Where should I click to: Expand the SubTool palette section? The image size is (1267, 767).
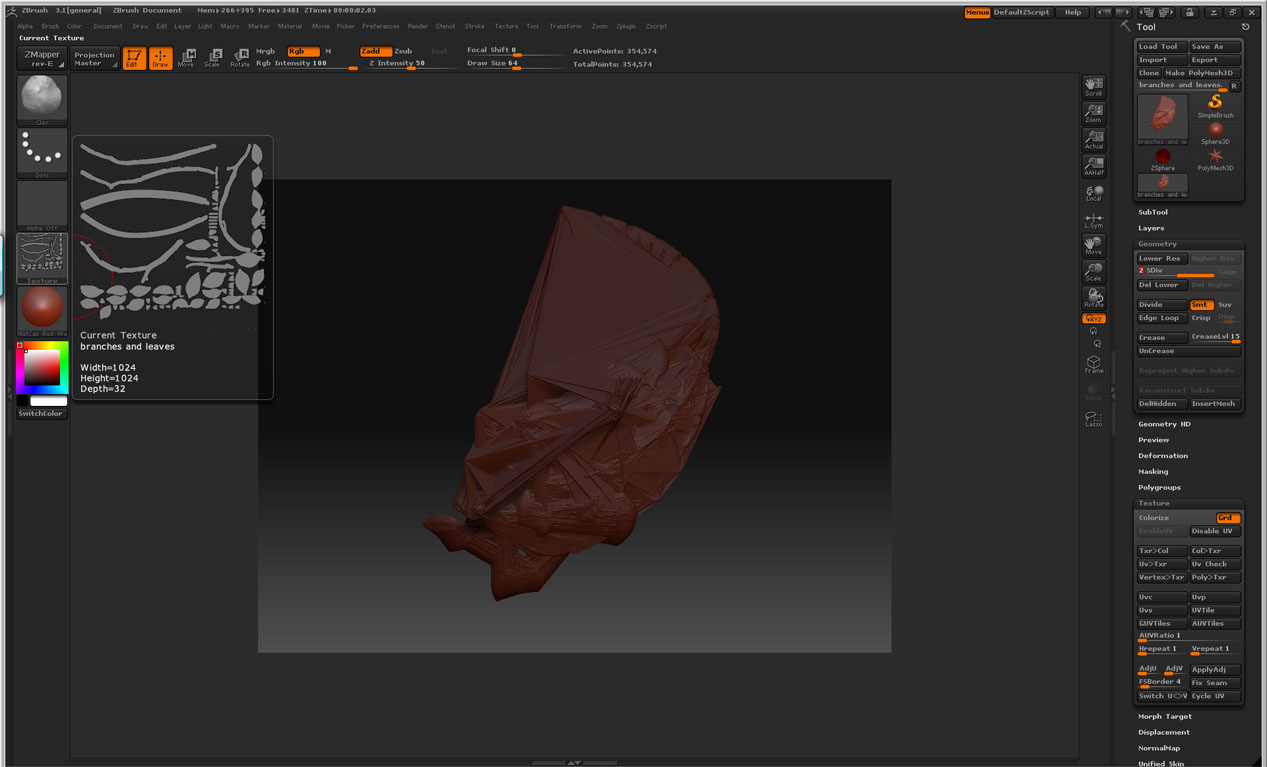[1153, 212]
